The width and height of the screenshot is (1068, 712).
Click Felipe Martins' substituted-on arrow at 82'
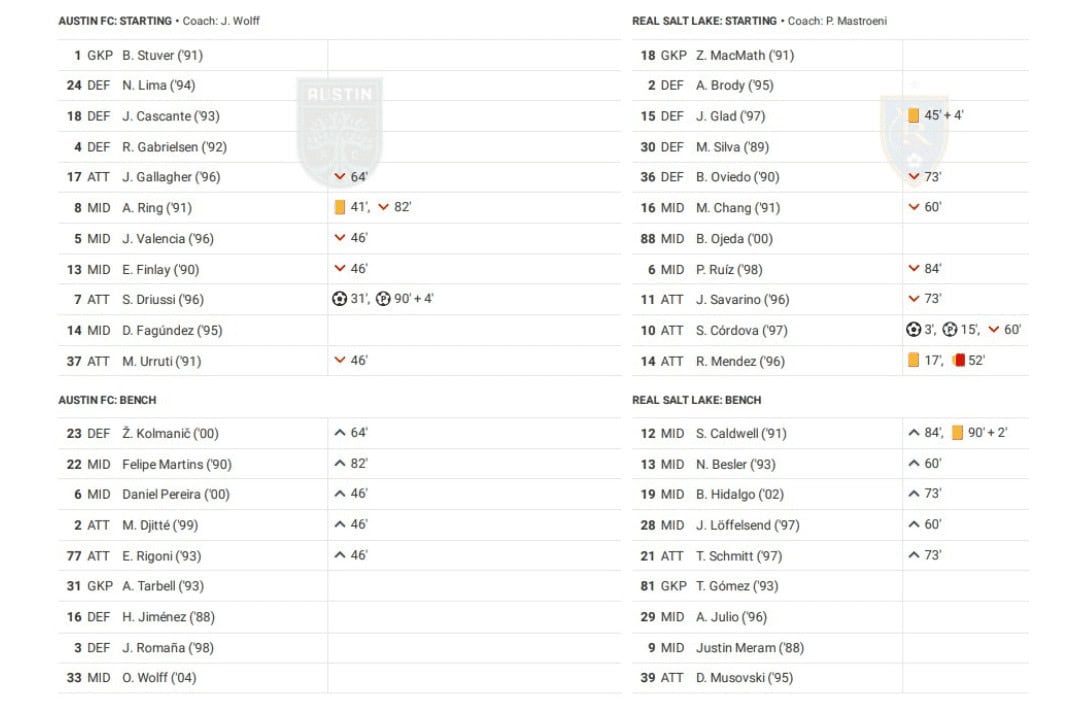tap(340, 464)
